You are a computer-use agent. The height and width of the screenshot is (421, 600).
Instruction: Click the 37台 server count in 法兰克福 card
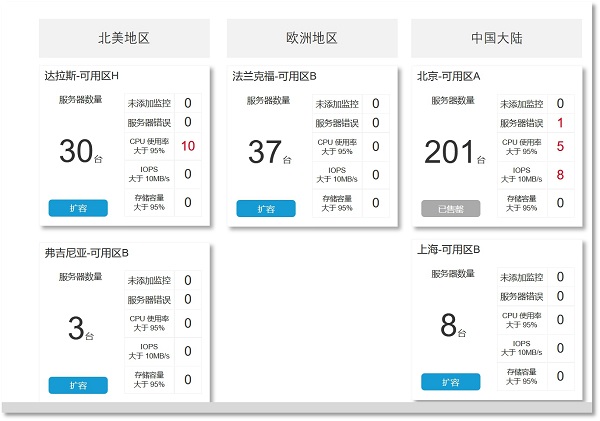point(264,152)
